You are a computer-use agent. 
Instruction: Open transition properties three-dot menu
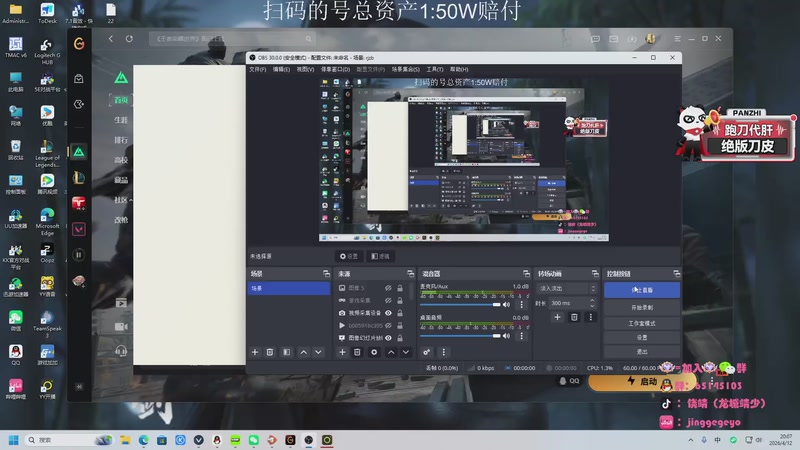tap(591, 317)
